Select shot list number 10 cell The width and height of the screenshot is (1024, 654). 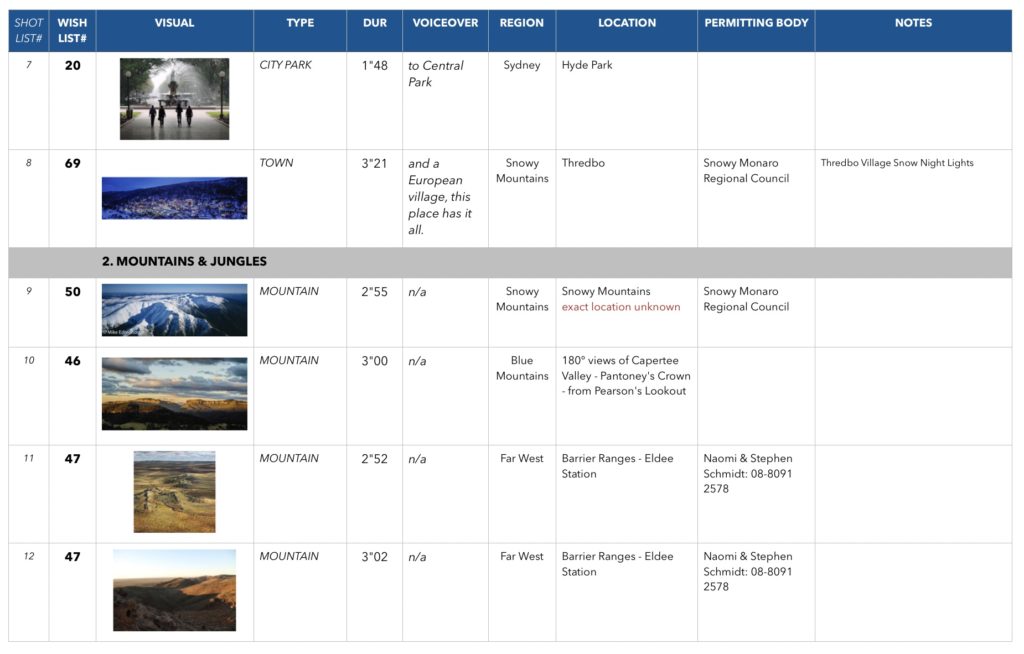tap(29, 396)
